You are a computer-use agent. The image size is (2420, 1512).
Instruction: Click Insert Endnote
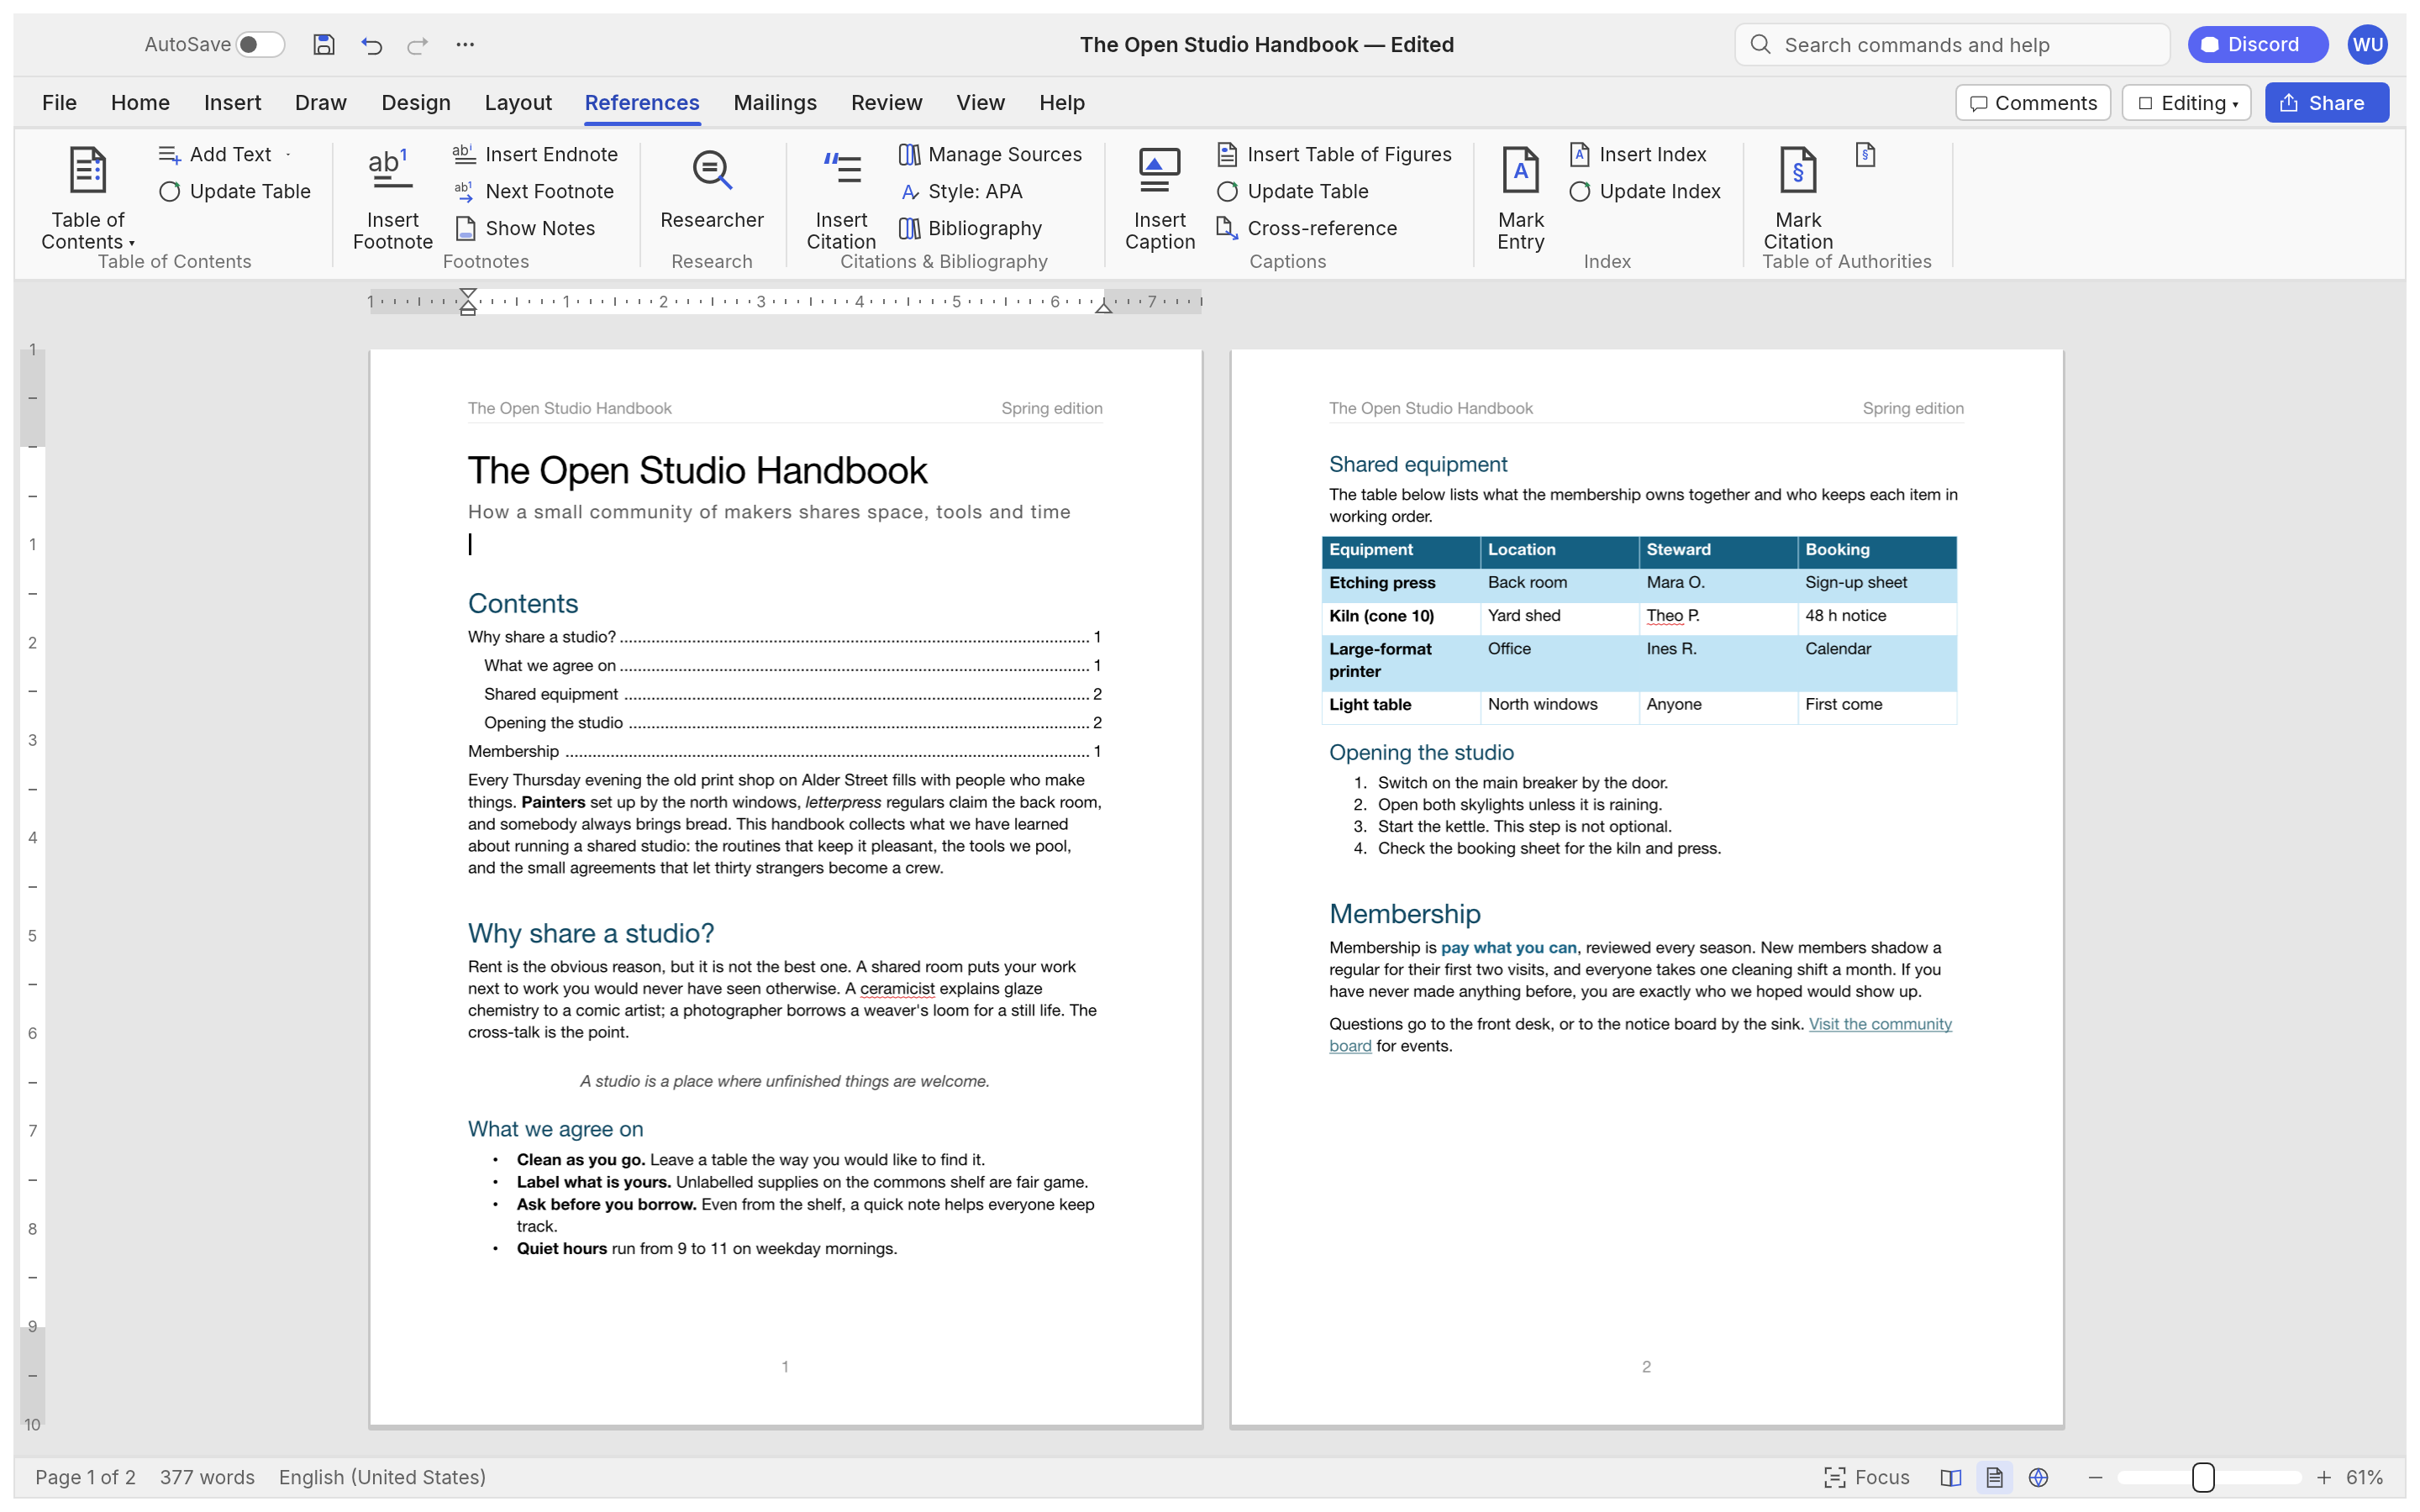click(535, 154)
